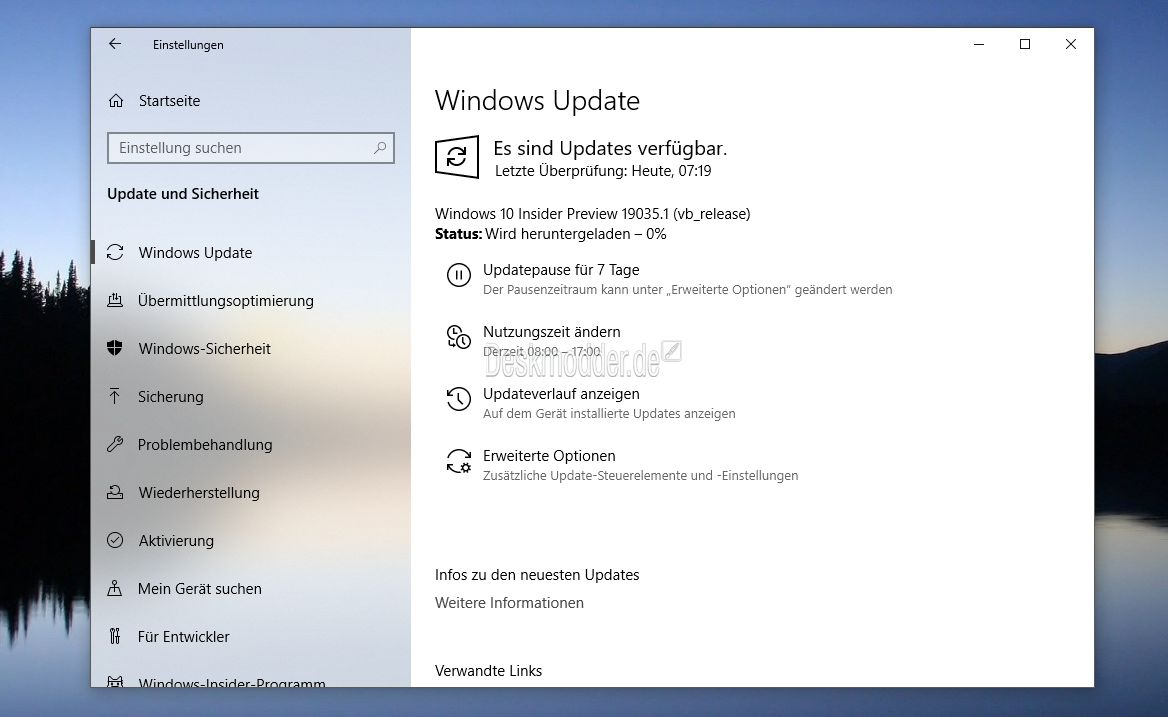Click the gear-sync icon for Erweiterte Optionen

[x=459, y=461]
